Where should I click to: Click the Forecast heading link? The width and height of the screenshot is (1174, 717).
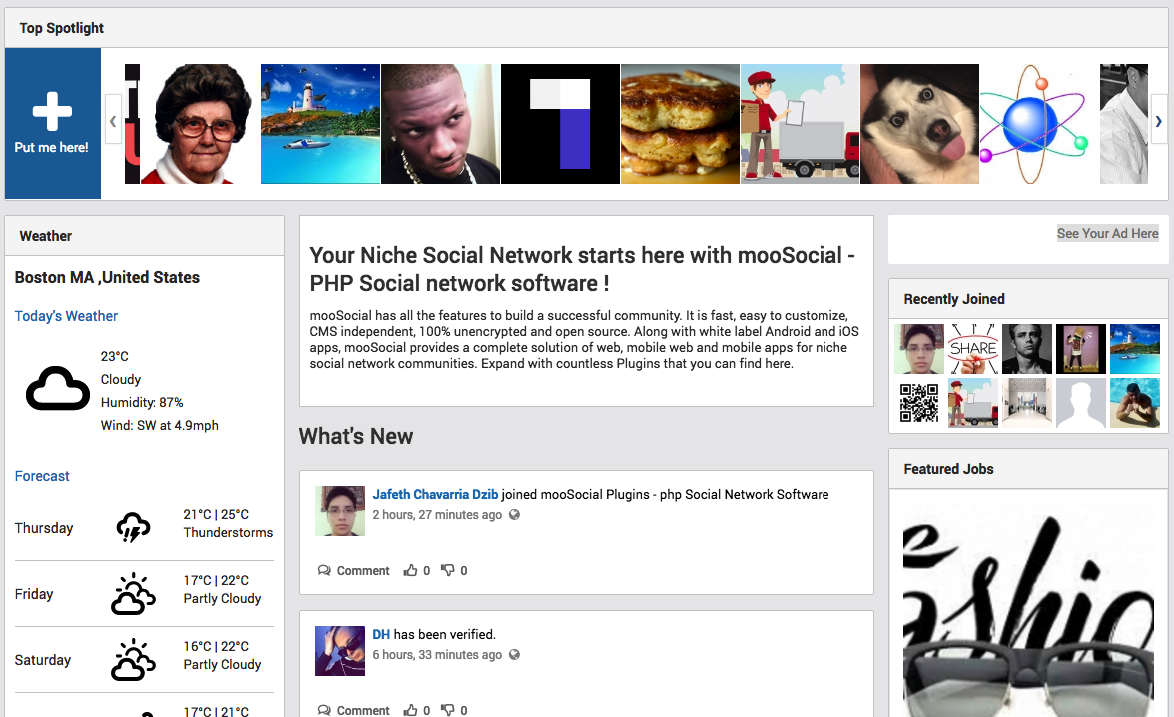(42, 476)
